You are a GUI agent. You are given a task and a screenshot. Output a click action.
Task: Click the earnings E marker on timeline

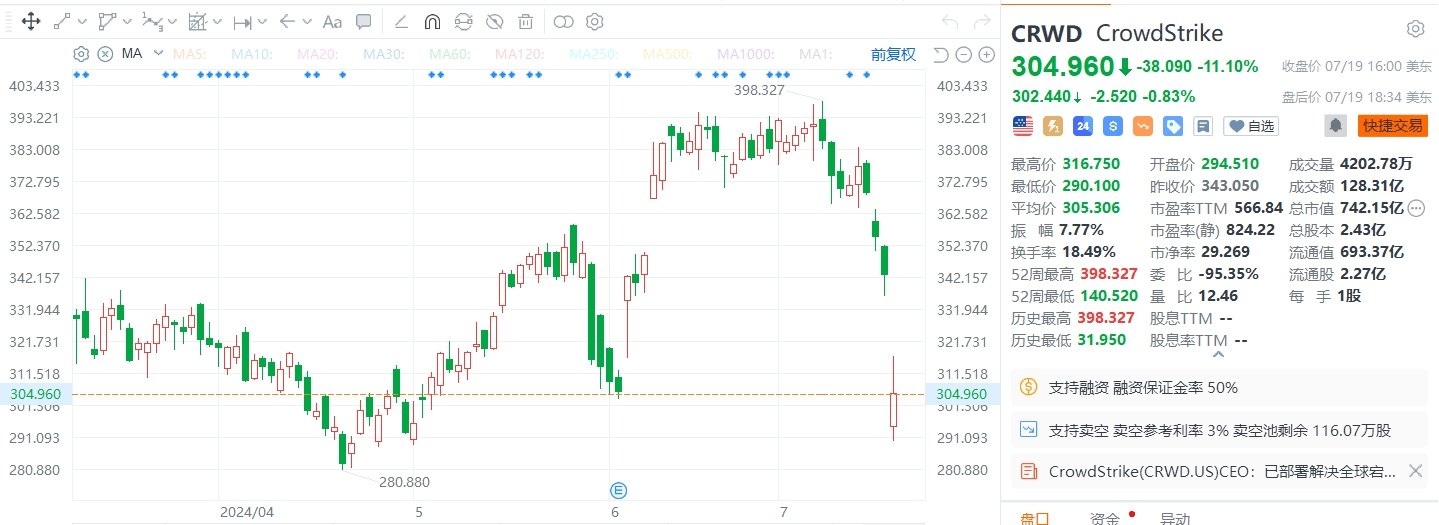[x=618, y=489]
